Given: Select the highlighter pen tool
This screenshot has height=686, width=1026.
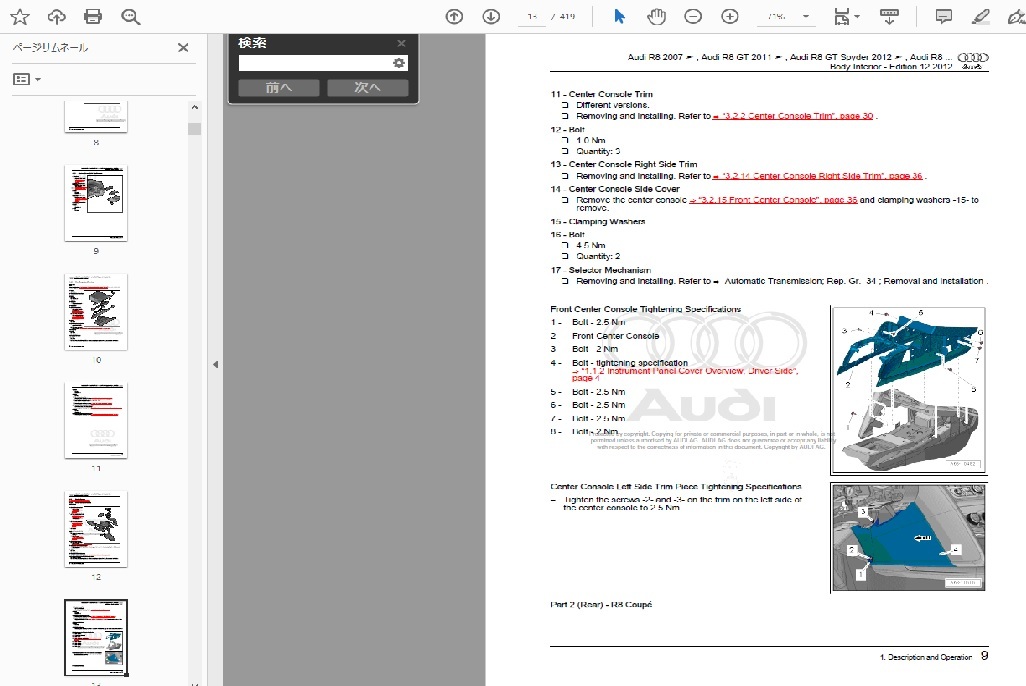Looking at the screenshot, I should (x=980, y=16).
